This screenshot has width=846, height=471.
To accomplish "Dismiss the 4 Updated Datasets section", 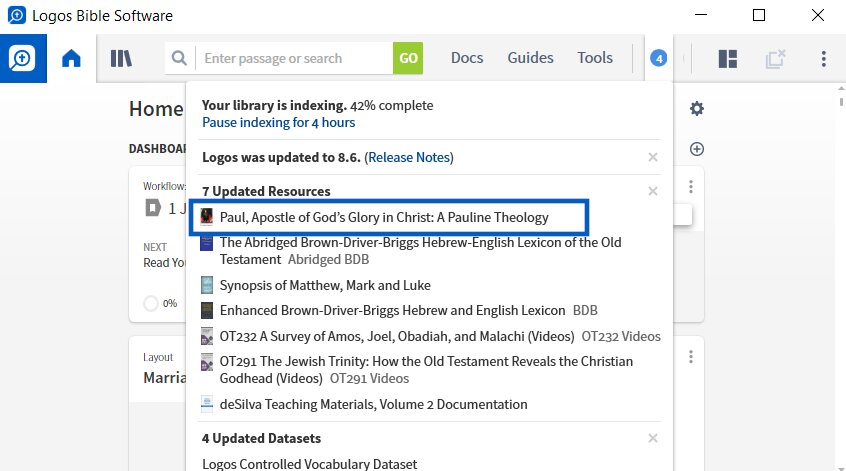I will click(653, 438).
